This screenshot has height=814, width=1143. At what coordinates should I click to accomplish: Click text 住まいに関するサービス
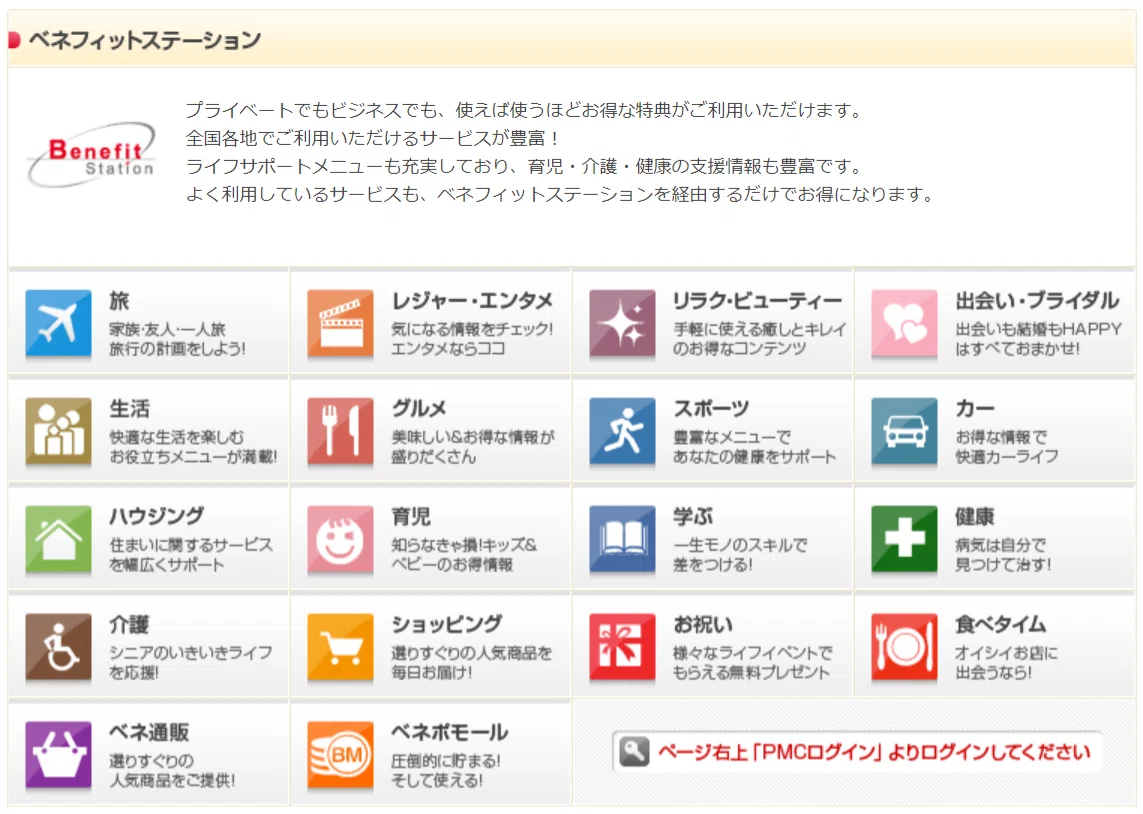point(192,545)
